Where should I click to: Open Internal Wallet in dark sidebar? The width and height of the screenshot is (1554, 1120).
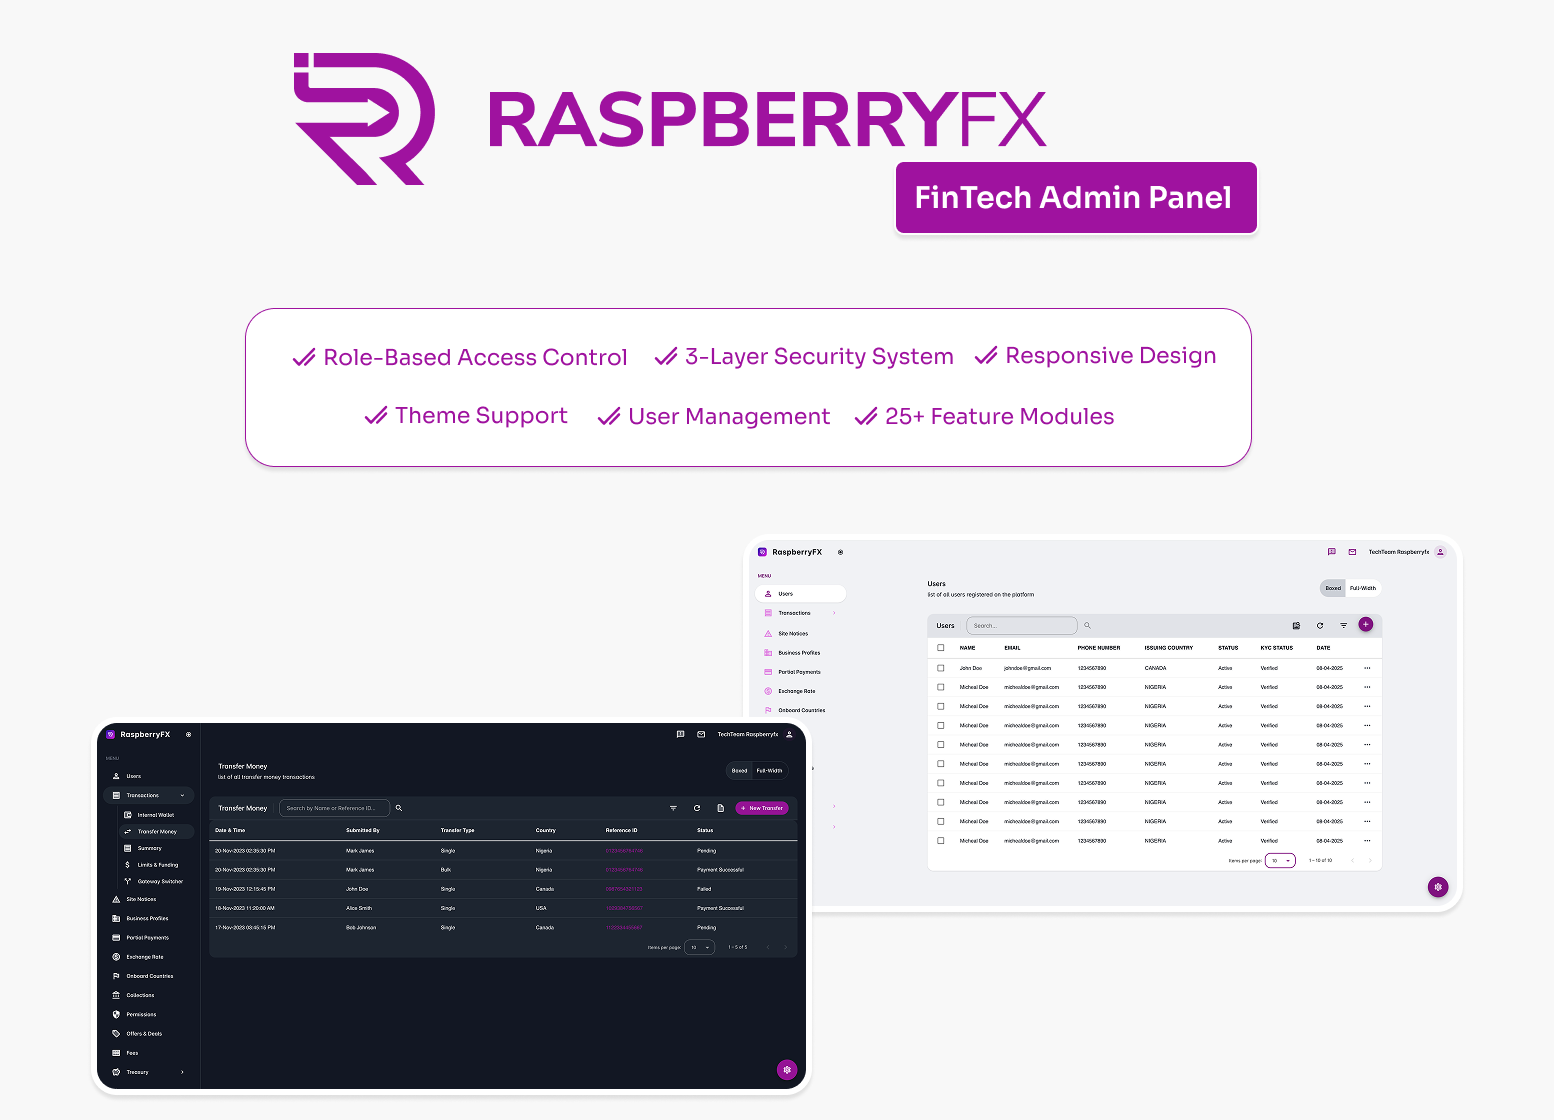click(155, 815)
